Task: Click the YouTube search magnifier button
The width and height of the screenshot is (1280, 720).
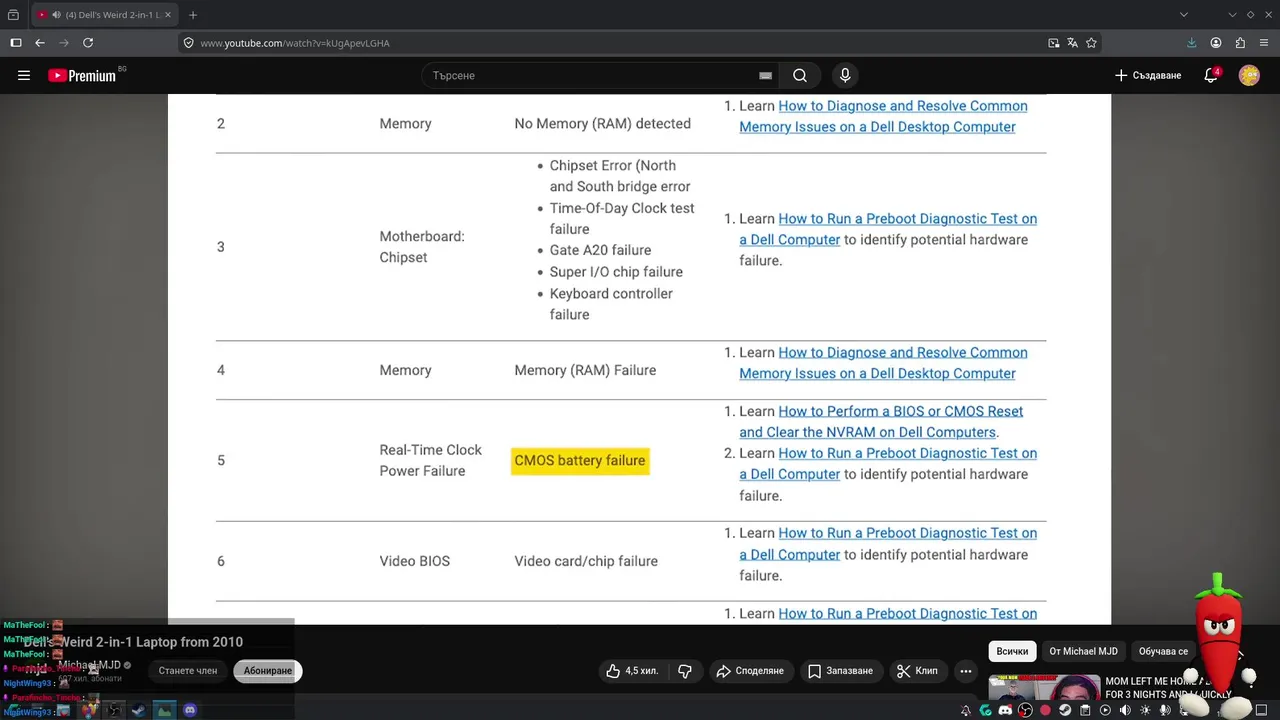Action: pos(800,75)
